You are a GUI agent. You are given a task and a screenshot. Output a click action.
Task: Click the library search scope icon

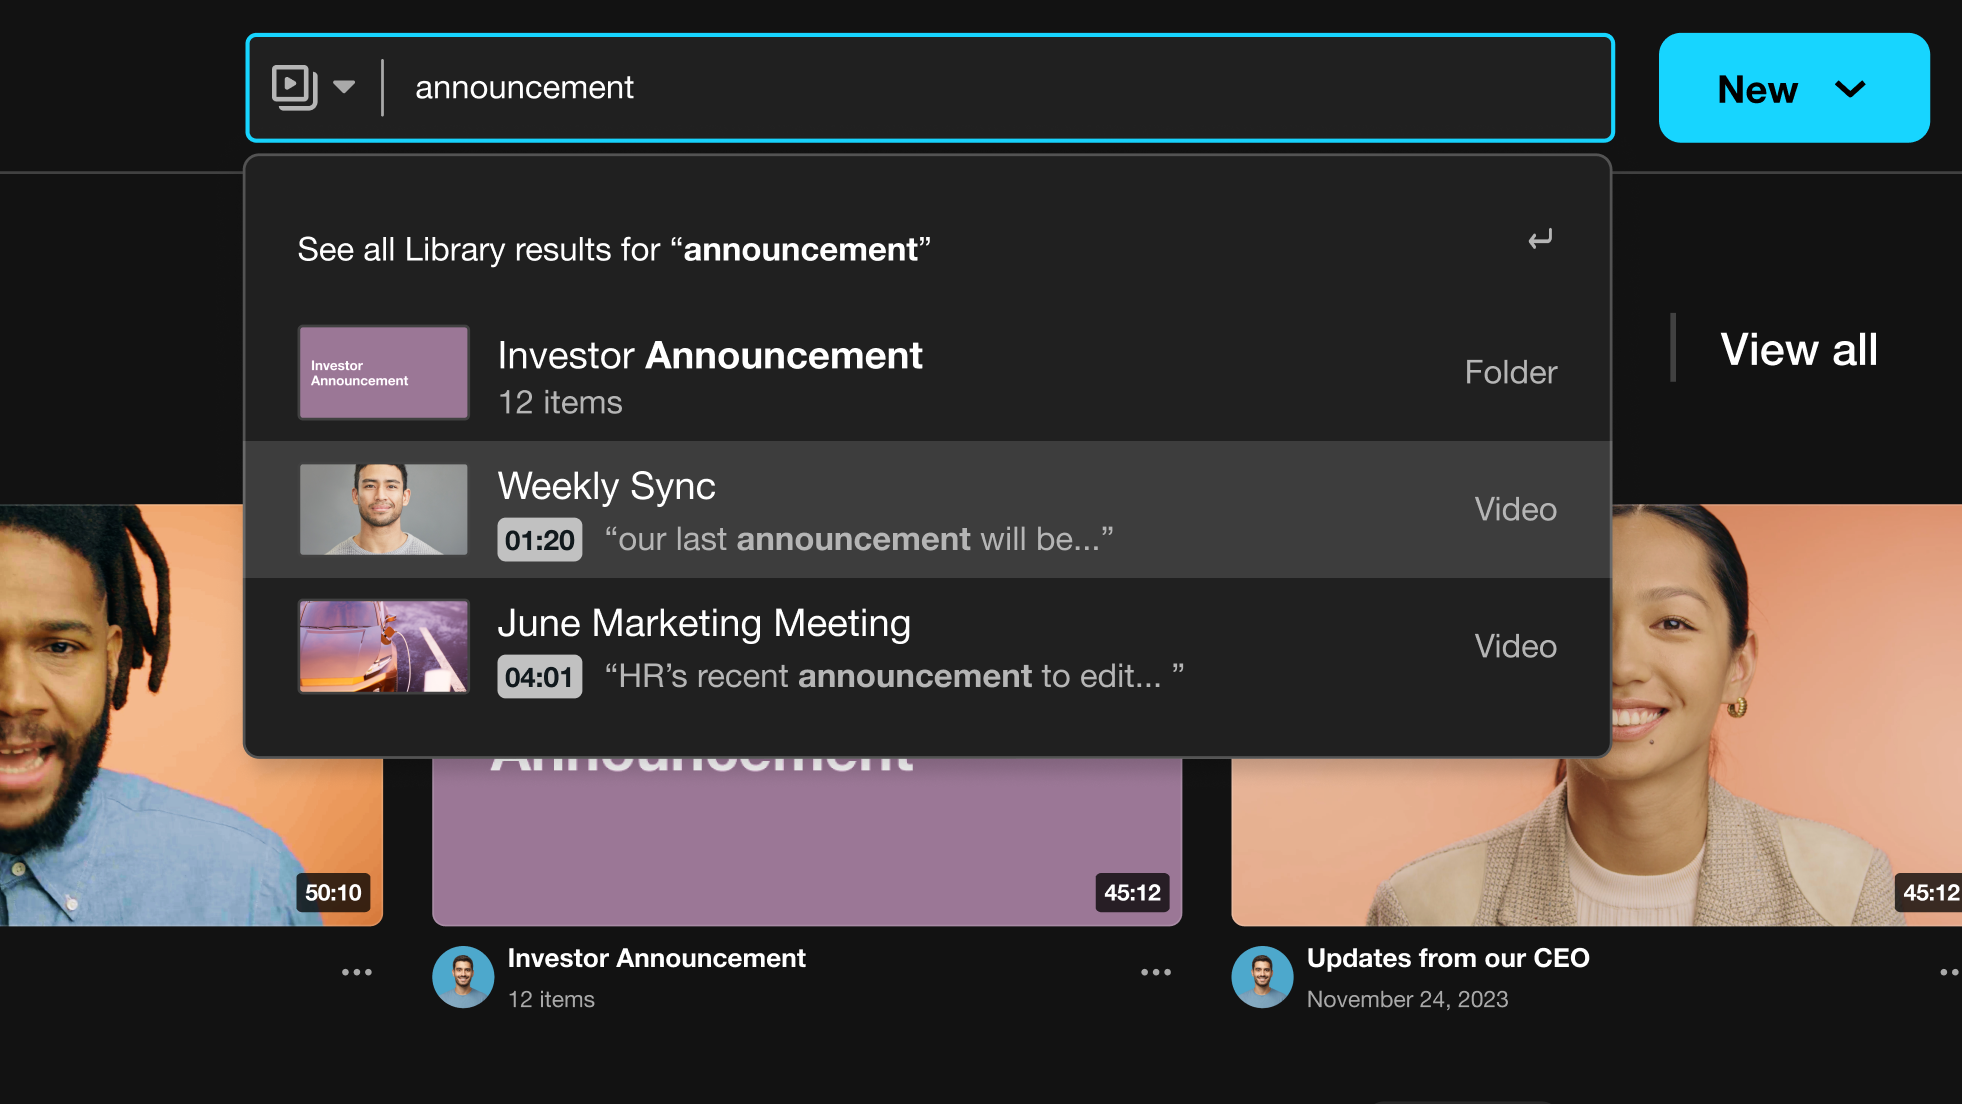[x=294, y=87]
